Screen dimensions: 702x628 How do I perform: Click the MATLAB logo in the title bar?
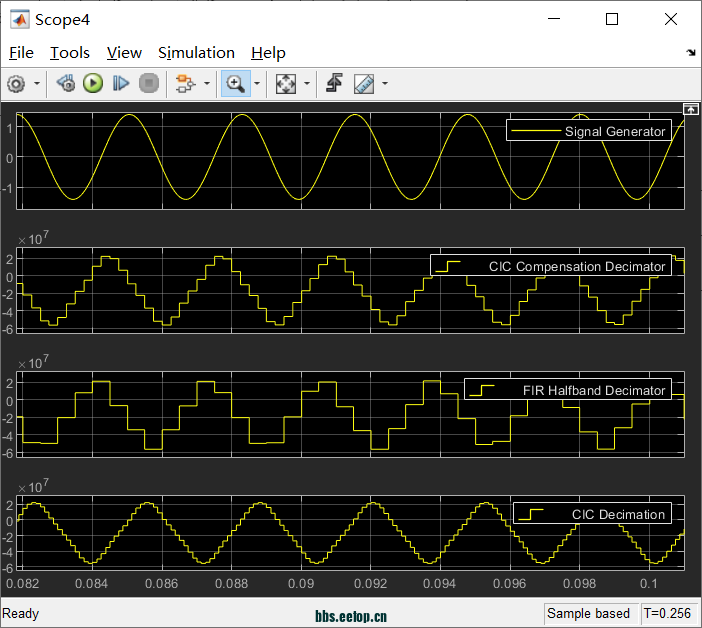click(x=19, y=20)
